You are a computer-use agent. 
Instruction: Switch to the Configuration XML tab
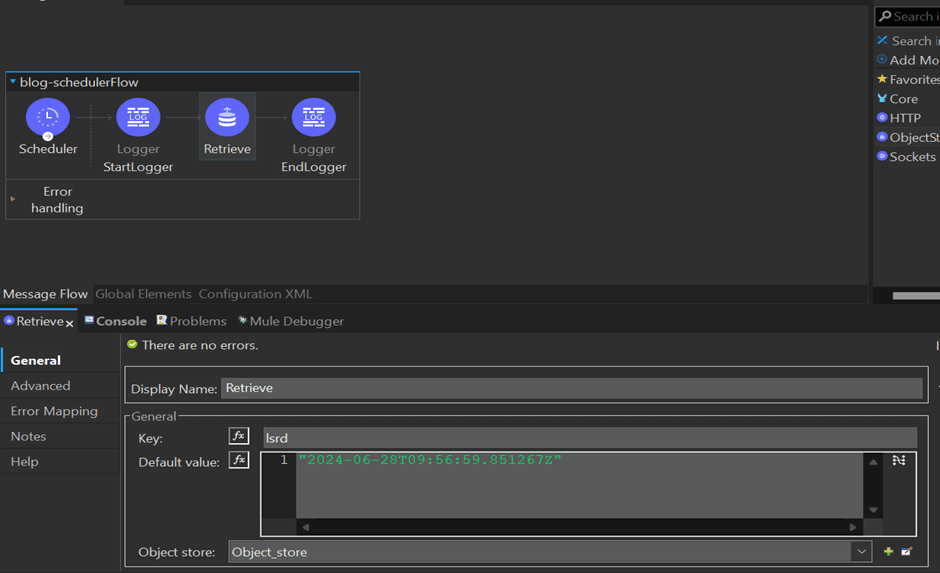pyautogui.click(x=255, y=294)
